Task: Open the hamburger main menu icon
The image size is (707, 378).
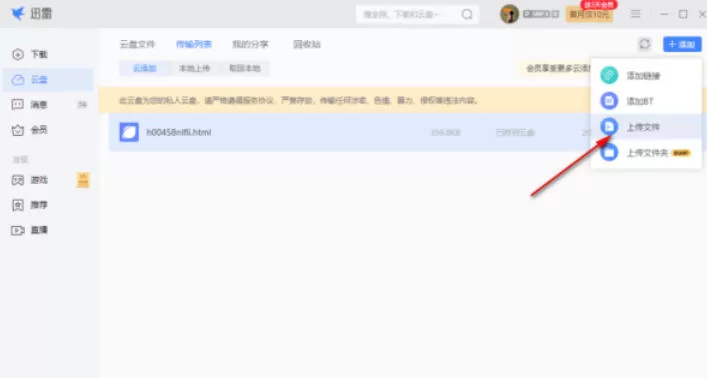Action: [x=635, y=14]
